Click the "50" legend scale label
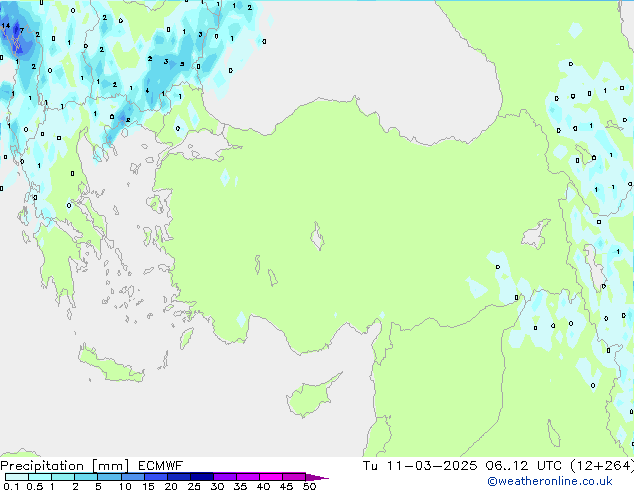The height and width of the screenshot is (490, 634). click(309, 486)
